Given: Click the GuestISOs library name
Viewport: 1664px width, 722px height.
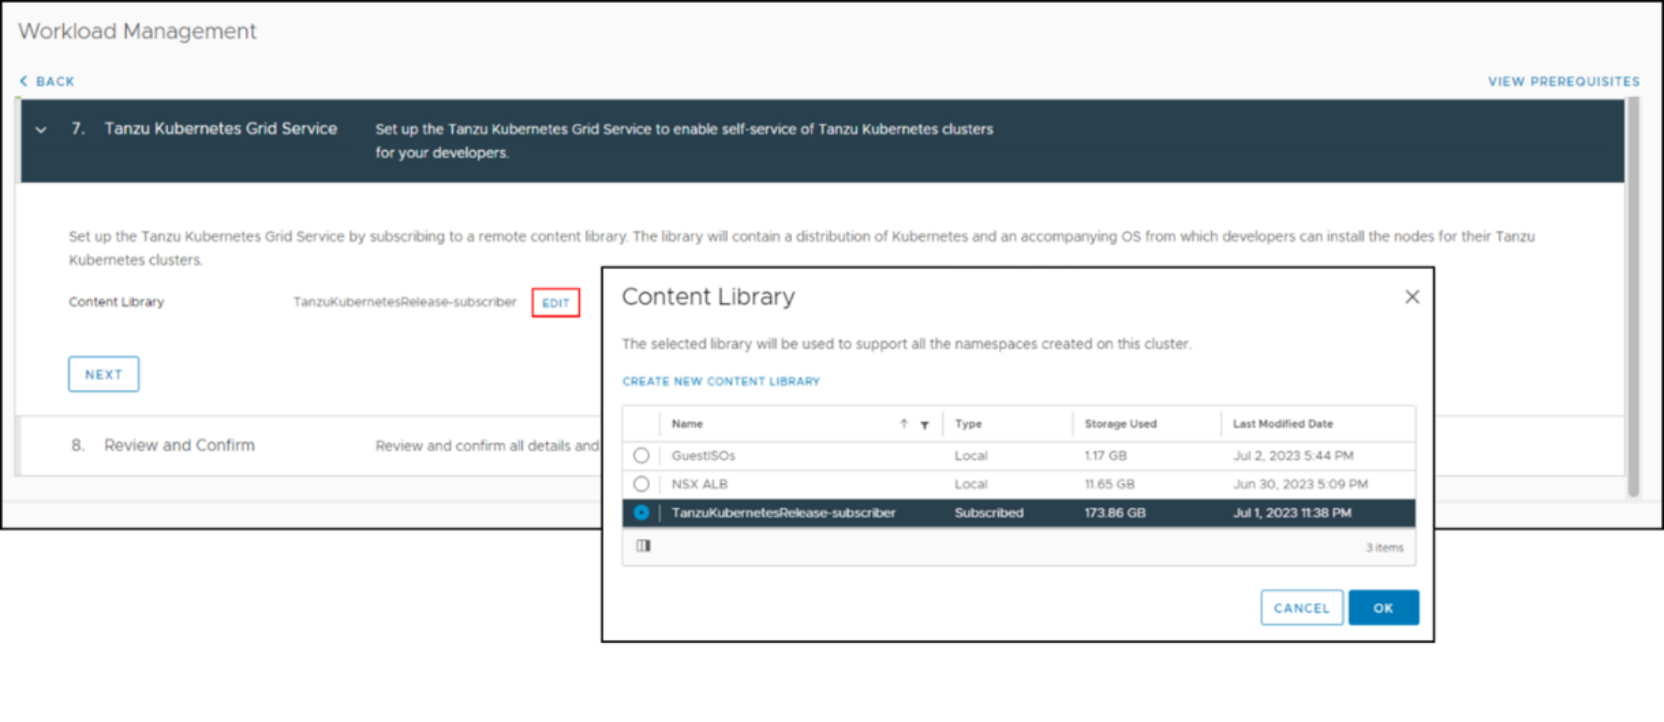Looking at the screenshot, I should click(x=703, y=456).
